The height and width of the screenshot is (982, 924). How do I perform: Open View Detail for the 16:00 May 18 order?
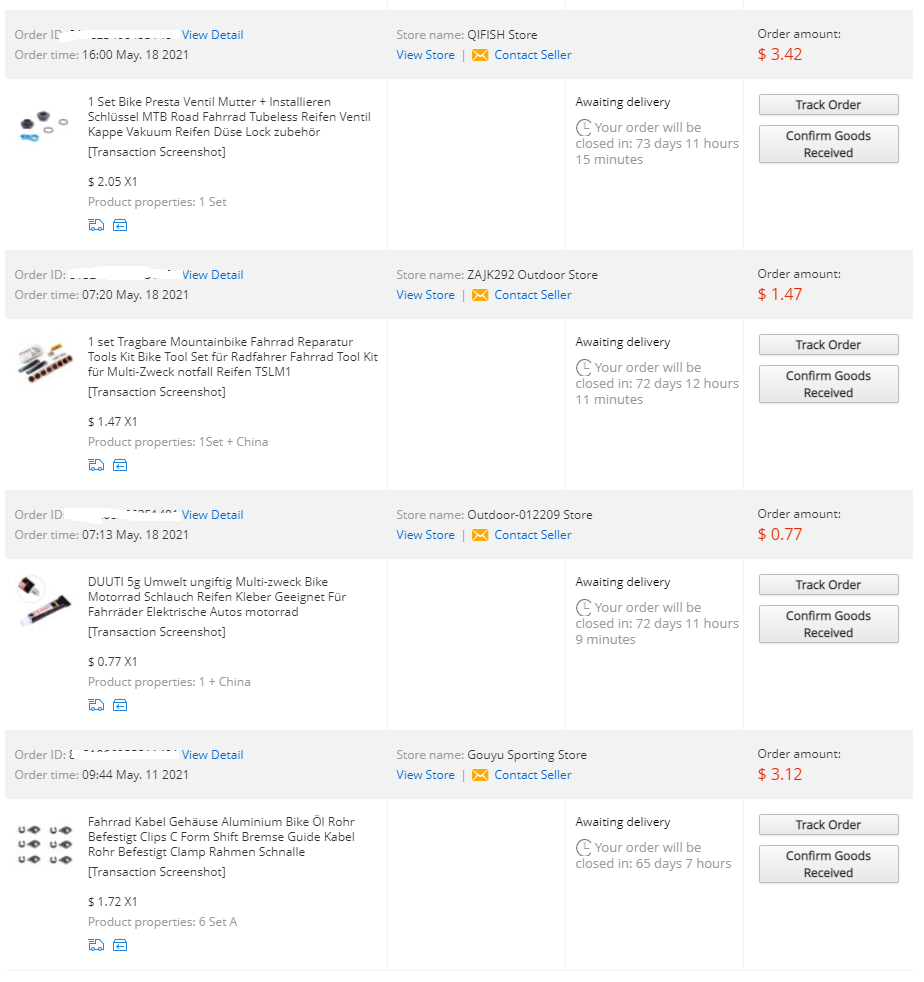point(212,35)
